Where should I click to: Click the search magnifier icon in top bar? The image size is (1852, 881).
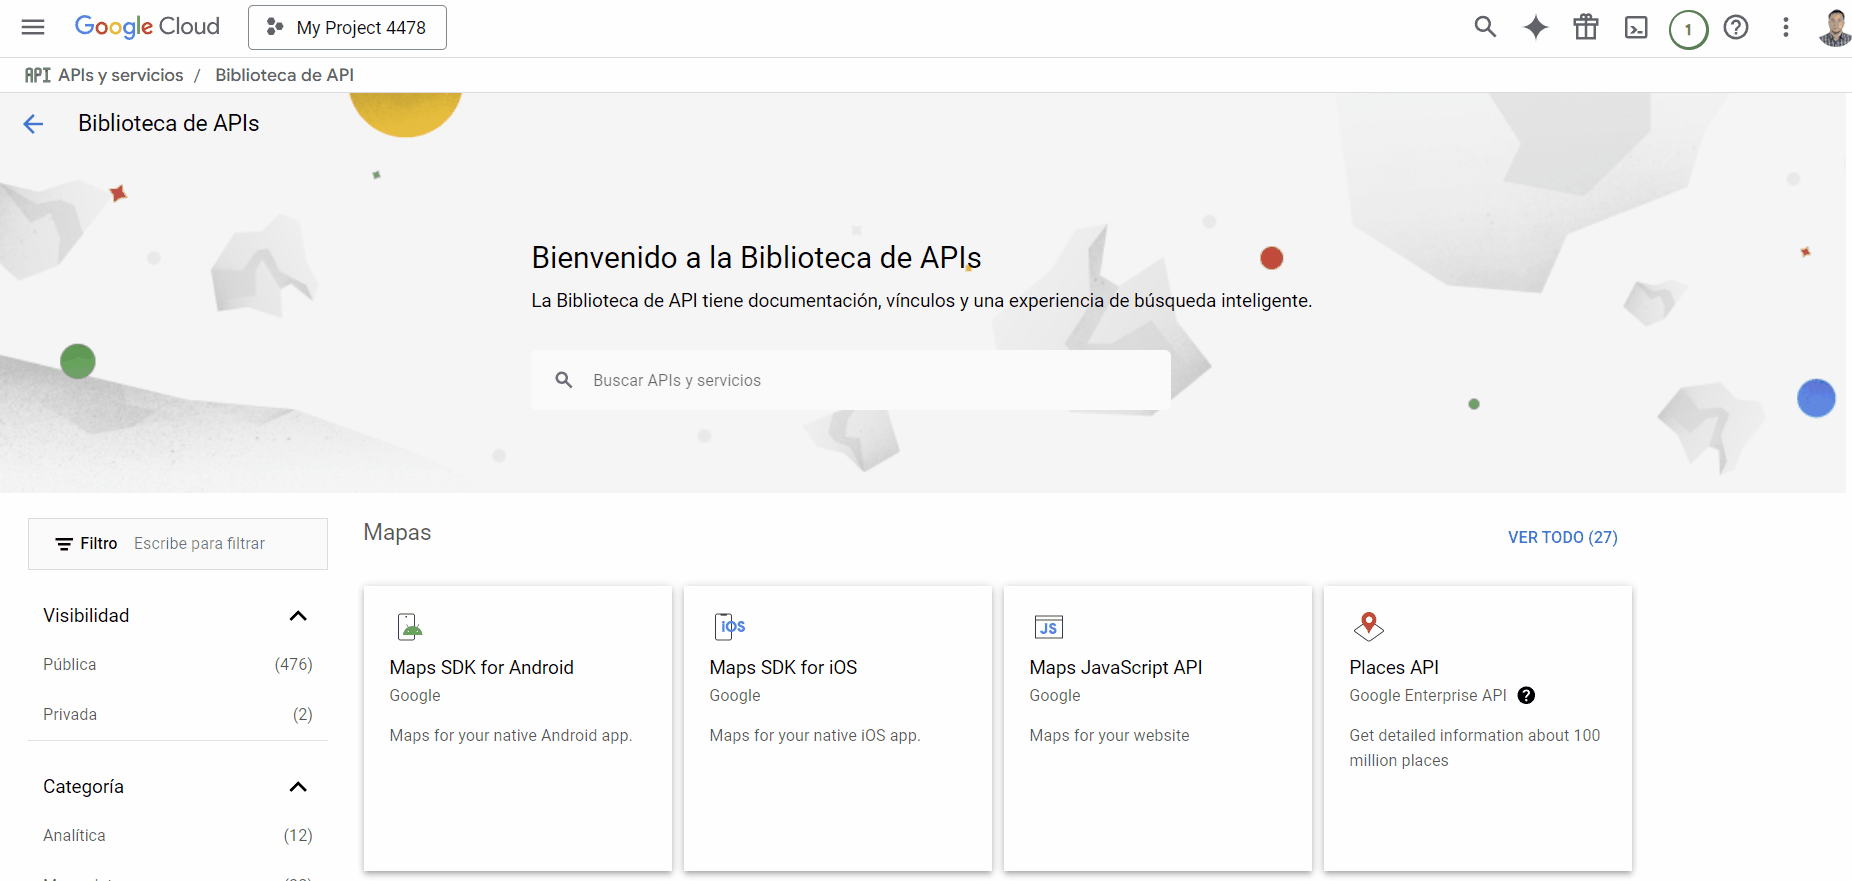pos(1485,27)
